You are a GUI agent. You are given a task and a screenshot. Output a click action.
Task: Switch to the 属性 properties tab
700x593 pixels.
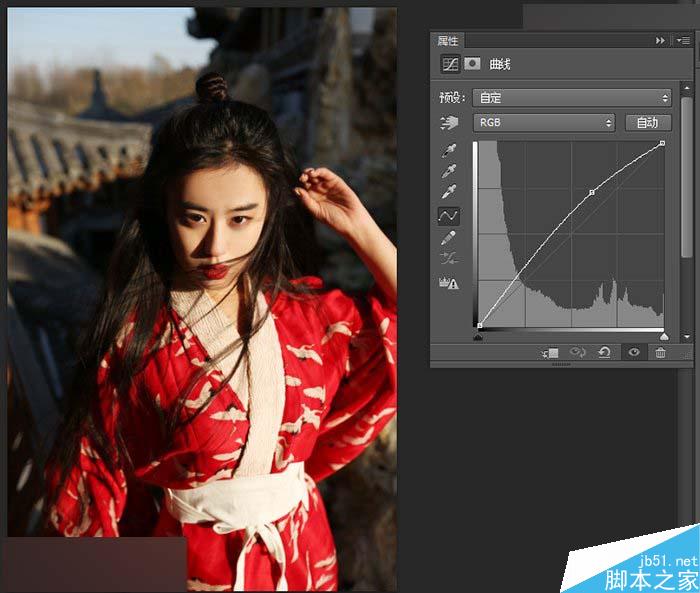[447, 41]
